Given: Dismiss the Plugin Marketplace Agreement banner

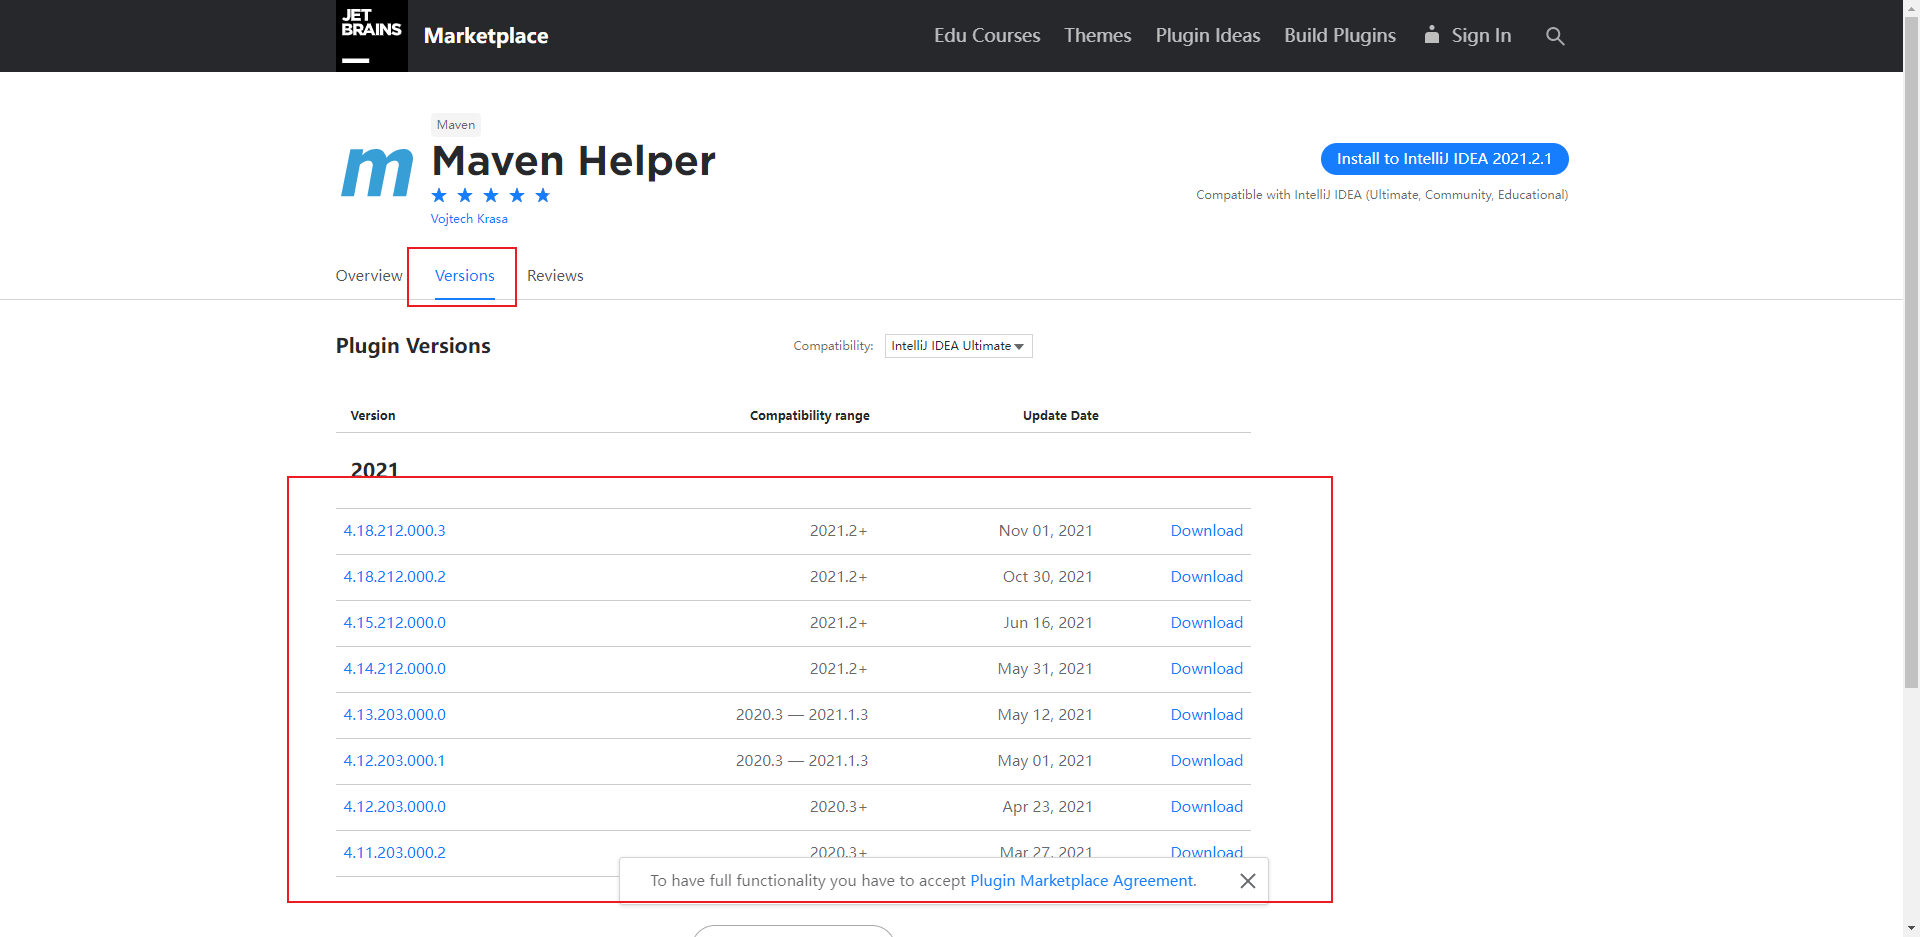Looking at the screenshot, I should click(1247, 880).
